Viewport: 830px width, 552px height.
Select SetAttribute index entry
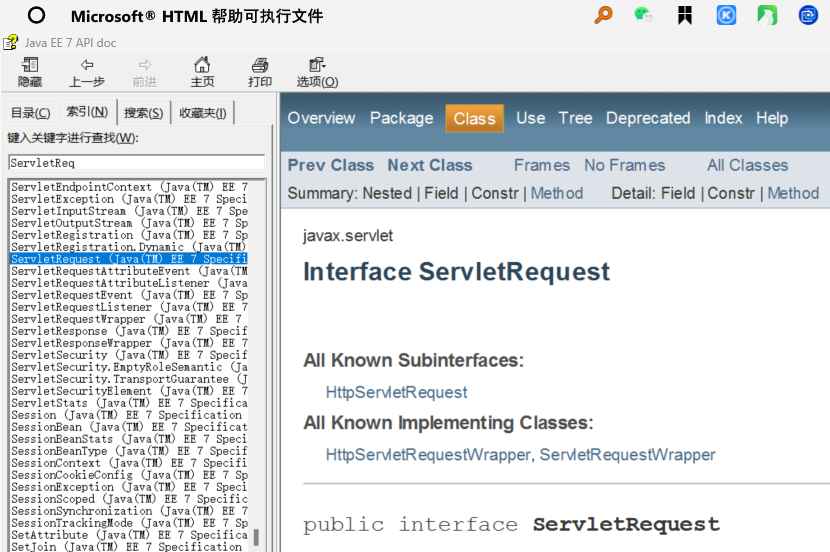129,535
